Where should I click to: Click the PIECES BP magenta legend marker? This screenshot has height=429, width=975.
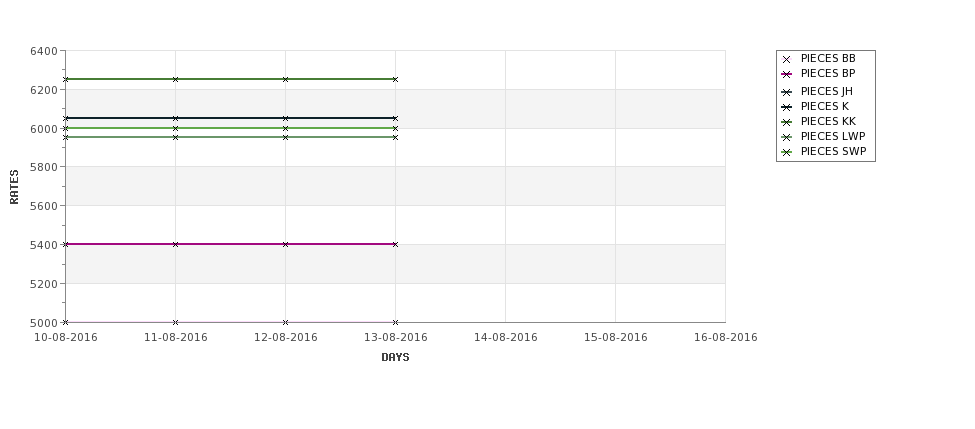pos(786,75)
